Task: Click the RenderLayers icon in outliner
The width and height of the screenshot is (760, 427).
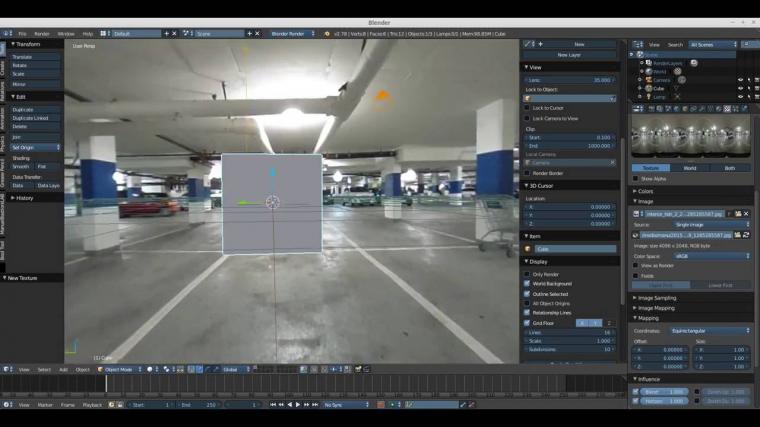Action: [x=648, y=63]
